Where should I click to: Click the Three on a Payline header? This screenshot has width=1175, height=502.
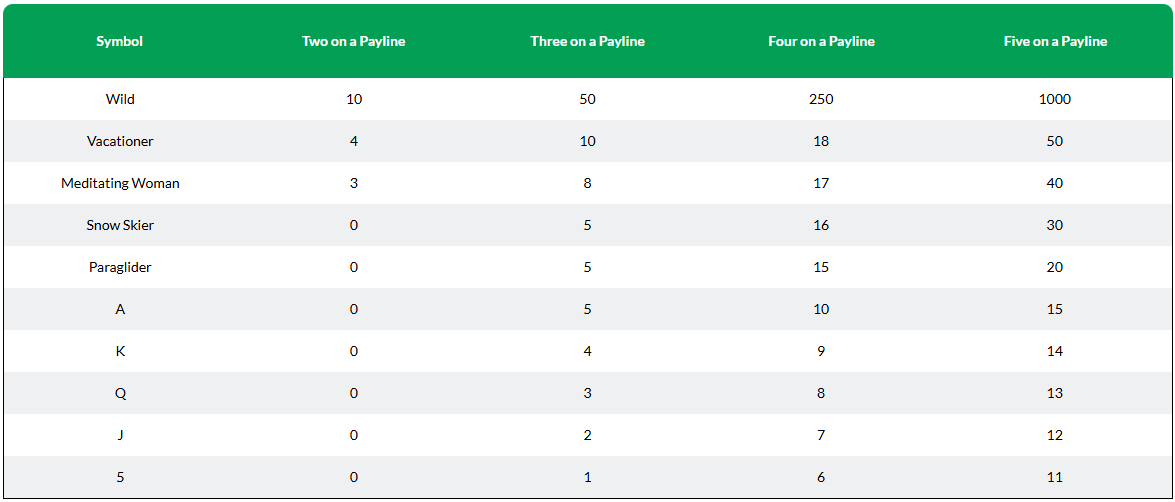[x=588, y=42]
